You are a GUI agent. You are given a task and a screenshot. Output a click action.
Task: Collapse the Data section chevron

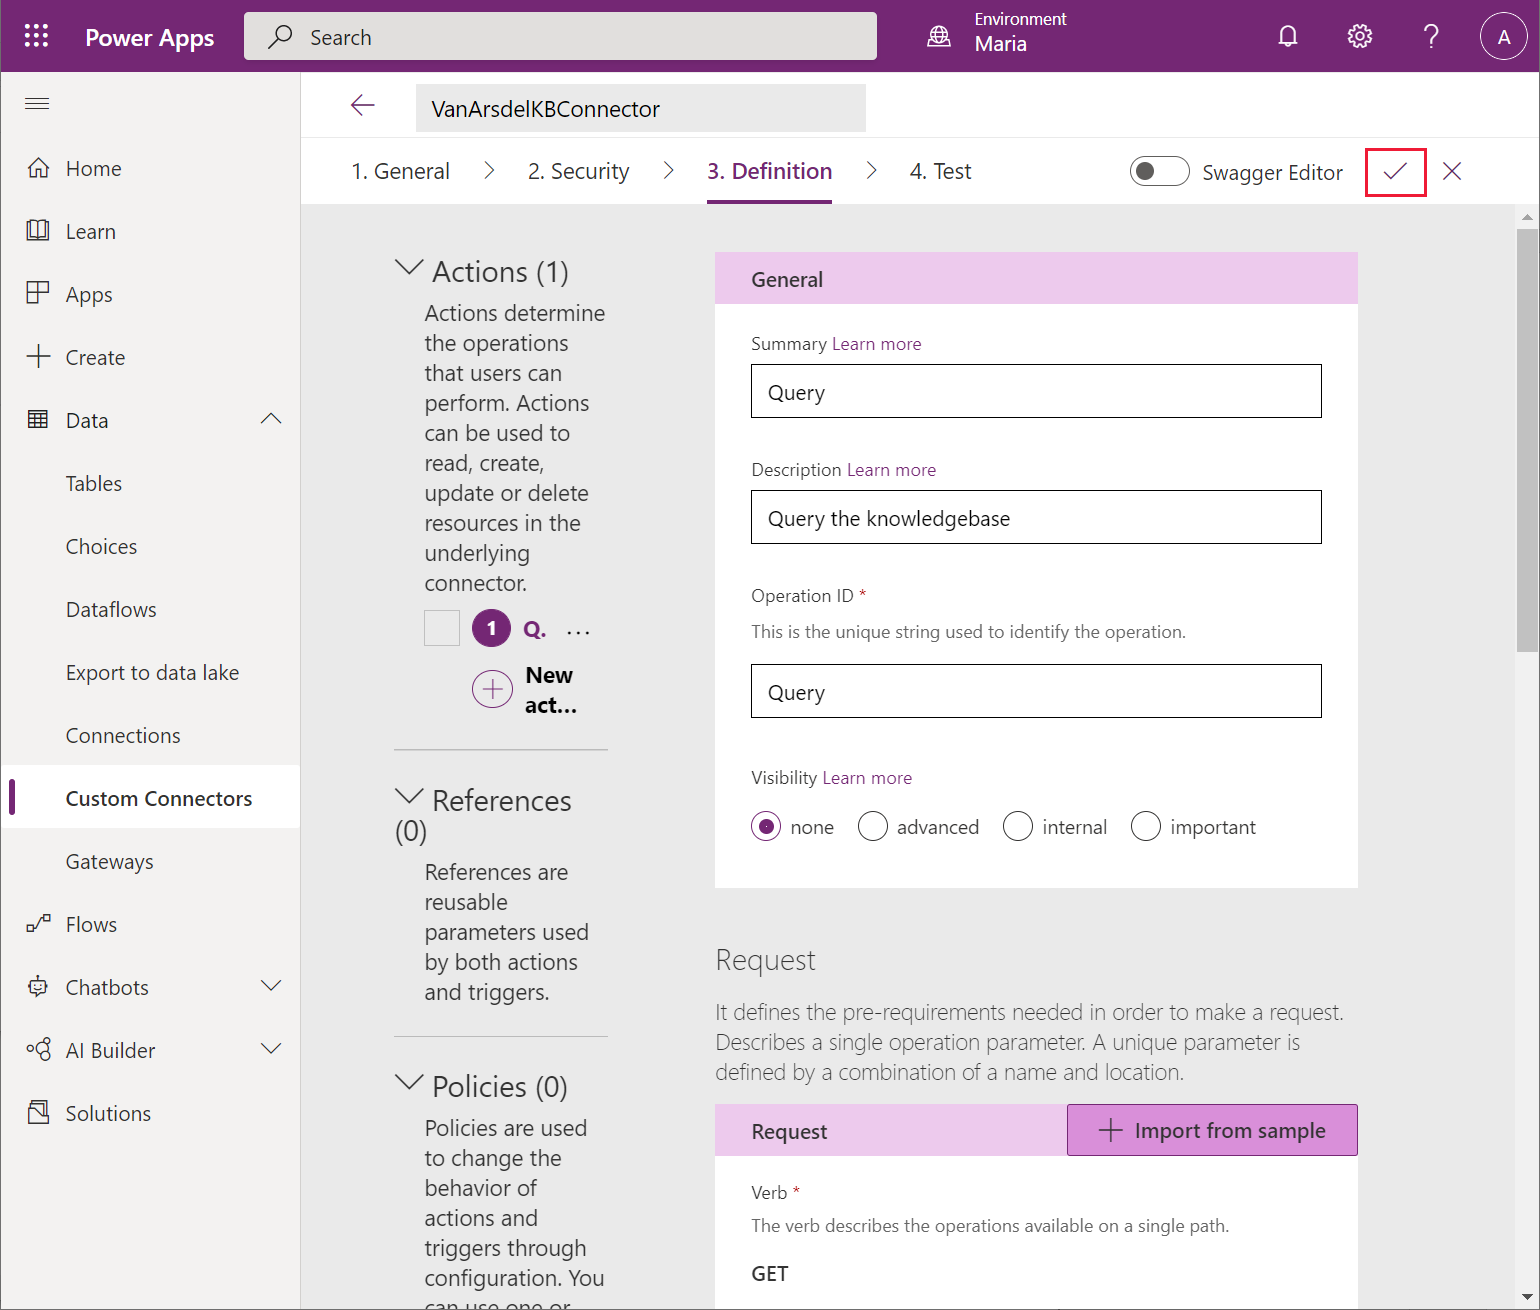pyautogui.click(x=271, y=419)
